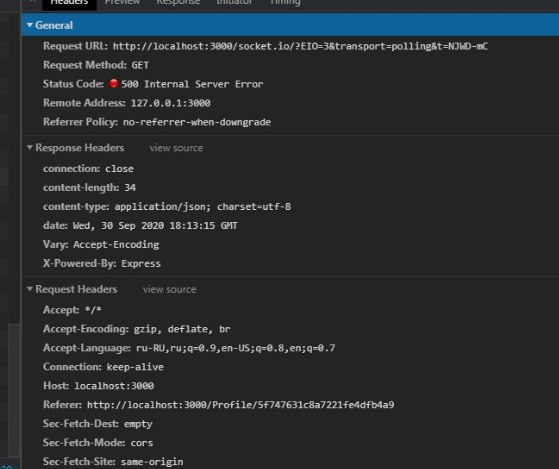
Task: Switch to the Preview tab
Action: click(x=122, y=3)
